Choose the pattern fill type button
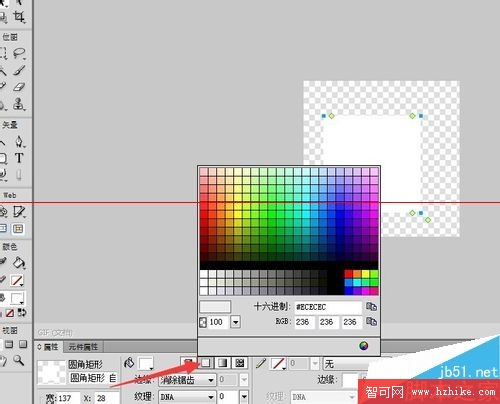The width and height of the screenshot is (500, 404). 240,363
